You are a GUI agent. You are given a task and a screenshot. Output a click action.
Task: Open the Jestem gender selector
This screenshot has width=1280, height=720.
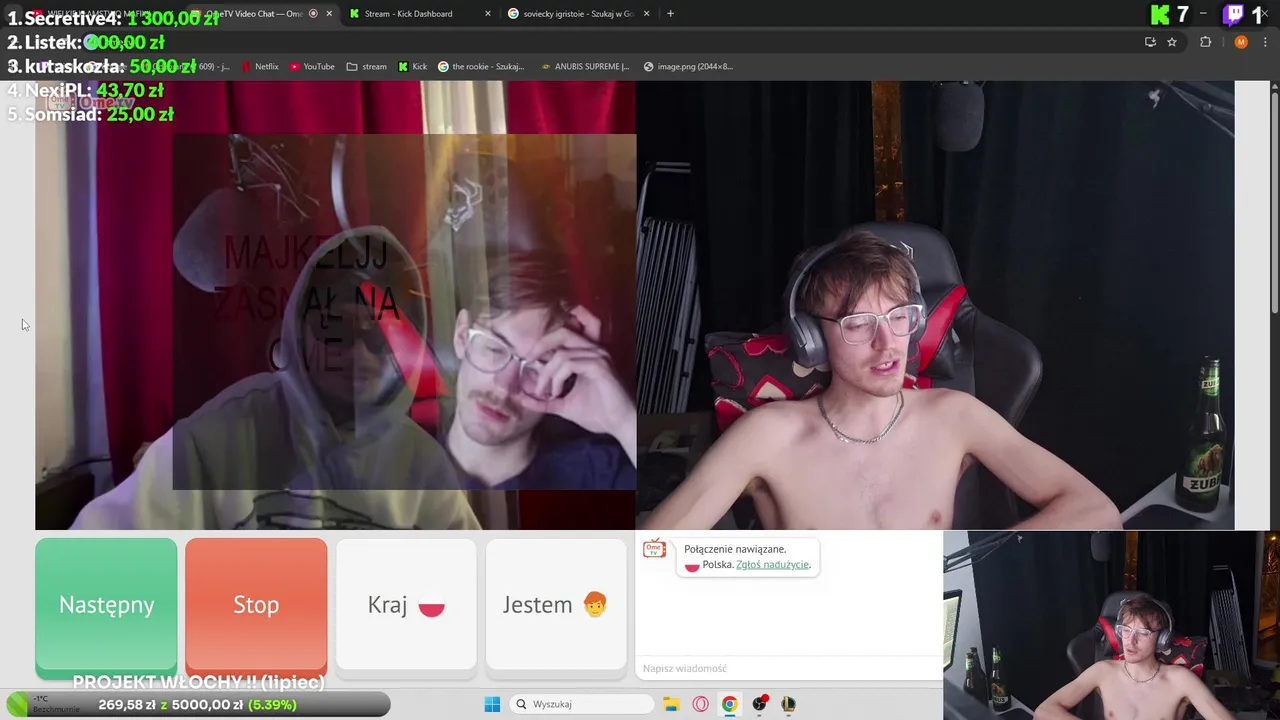pyautogui.click(x=556, y=604)
